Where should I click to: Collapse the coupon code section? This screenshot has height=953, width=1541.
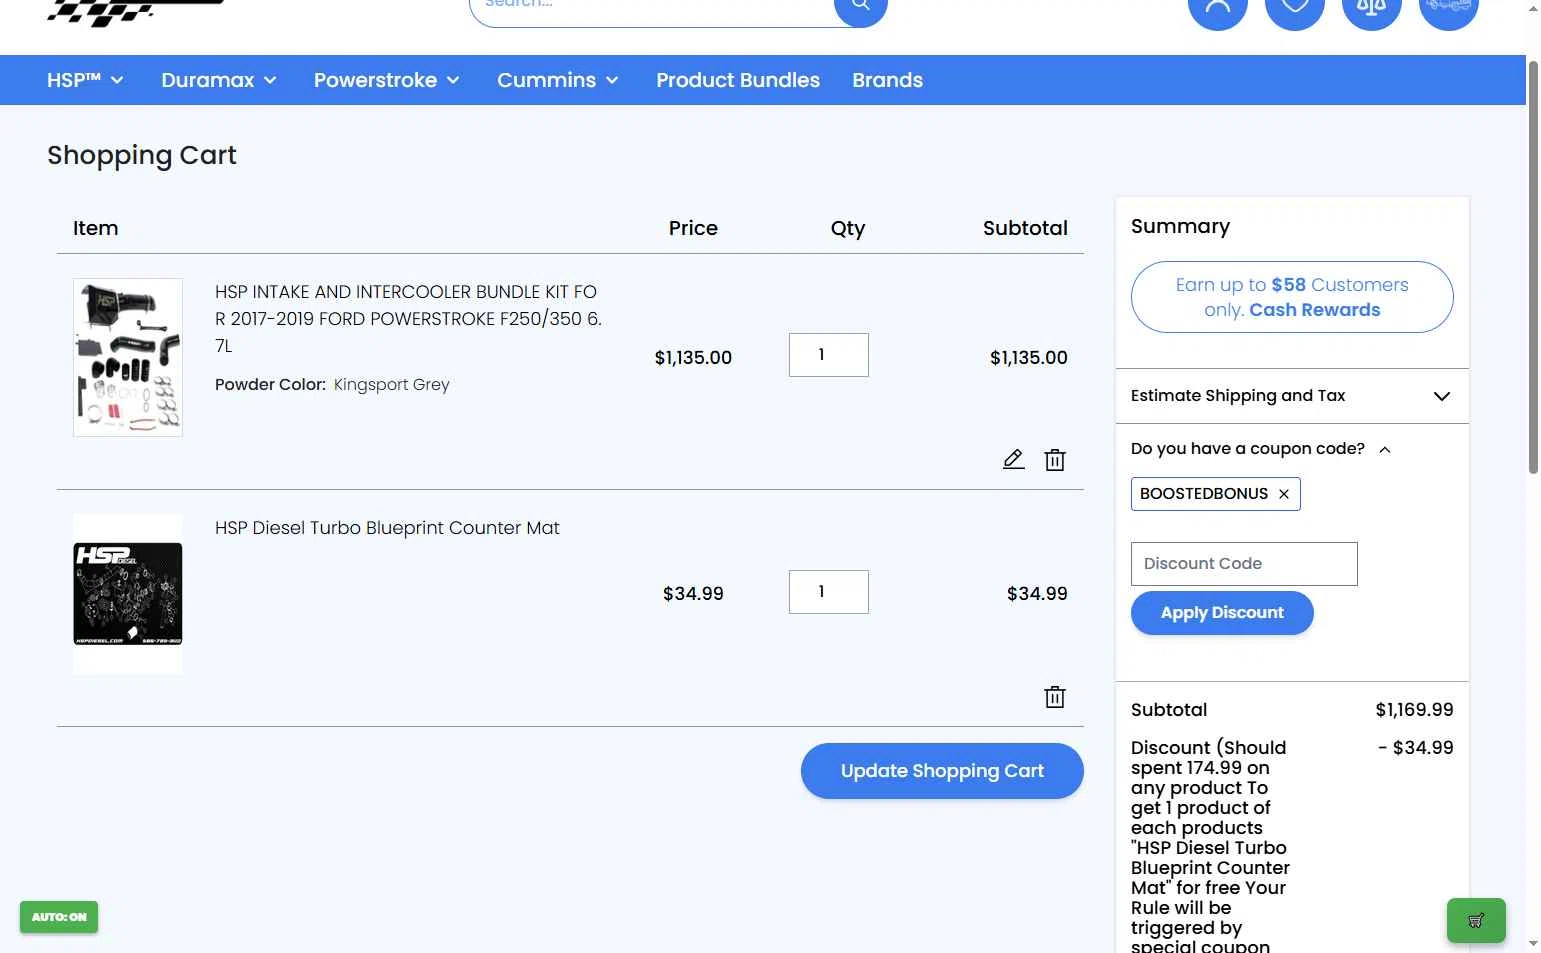coord(1261,449)
